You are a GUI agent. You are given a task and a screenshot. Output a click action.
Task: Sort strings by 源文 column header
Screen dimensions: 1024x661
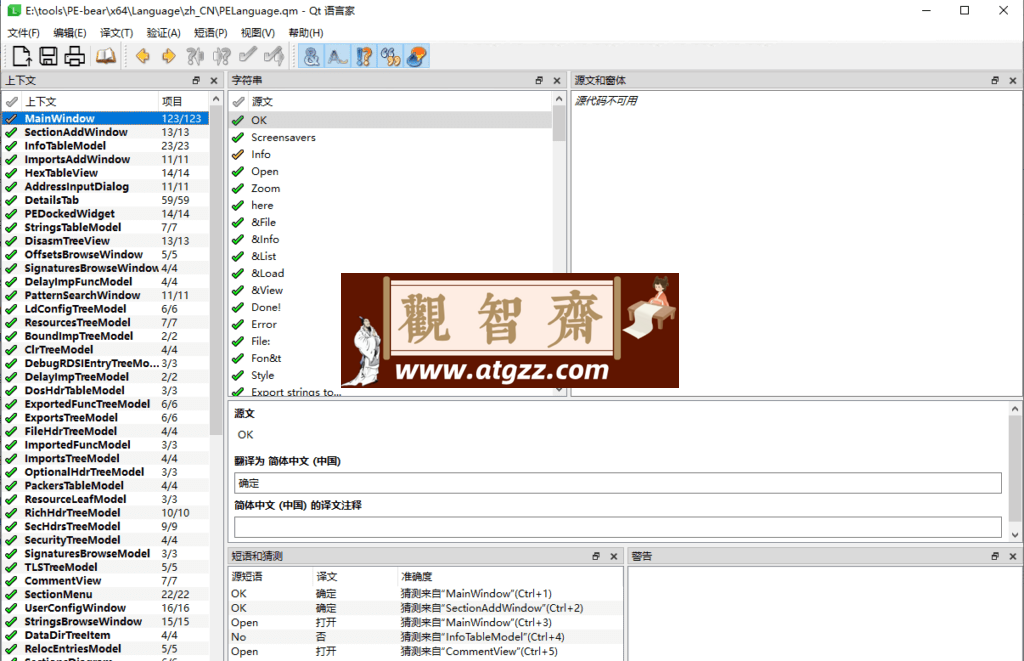click(399, 101)
